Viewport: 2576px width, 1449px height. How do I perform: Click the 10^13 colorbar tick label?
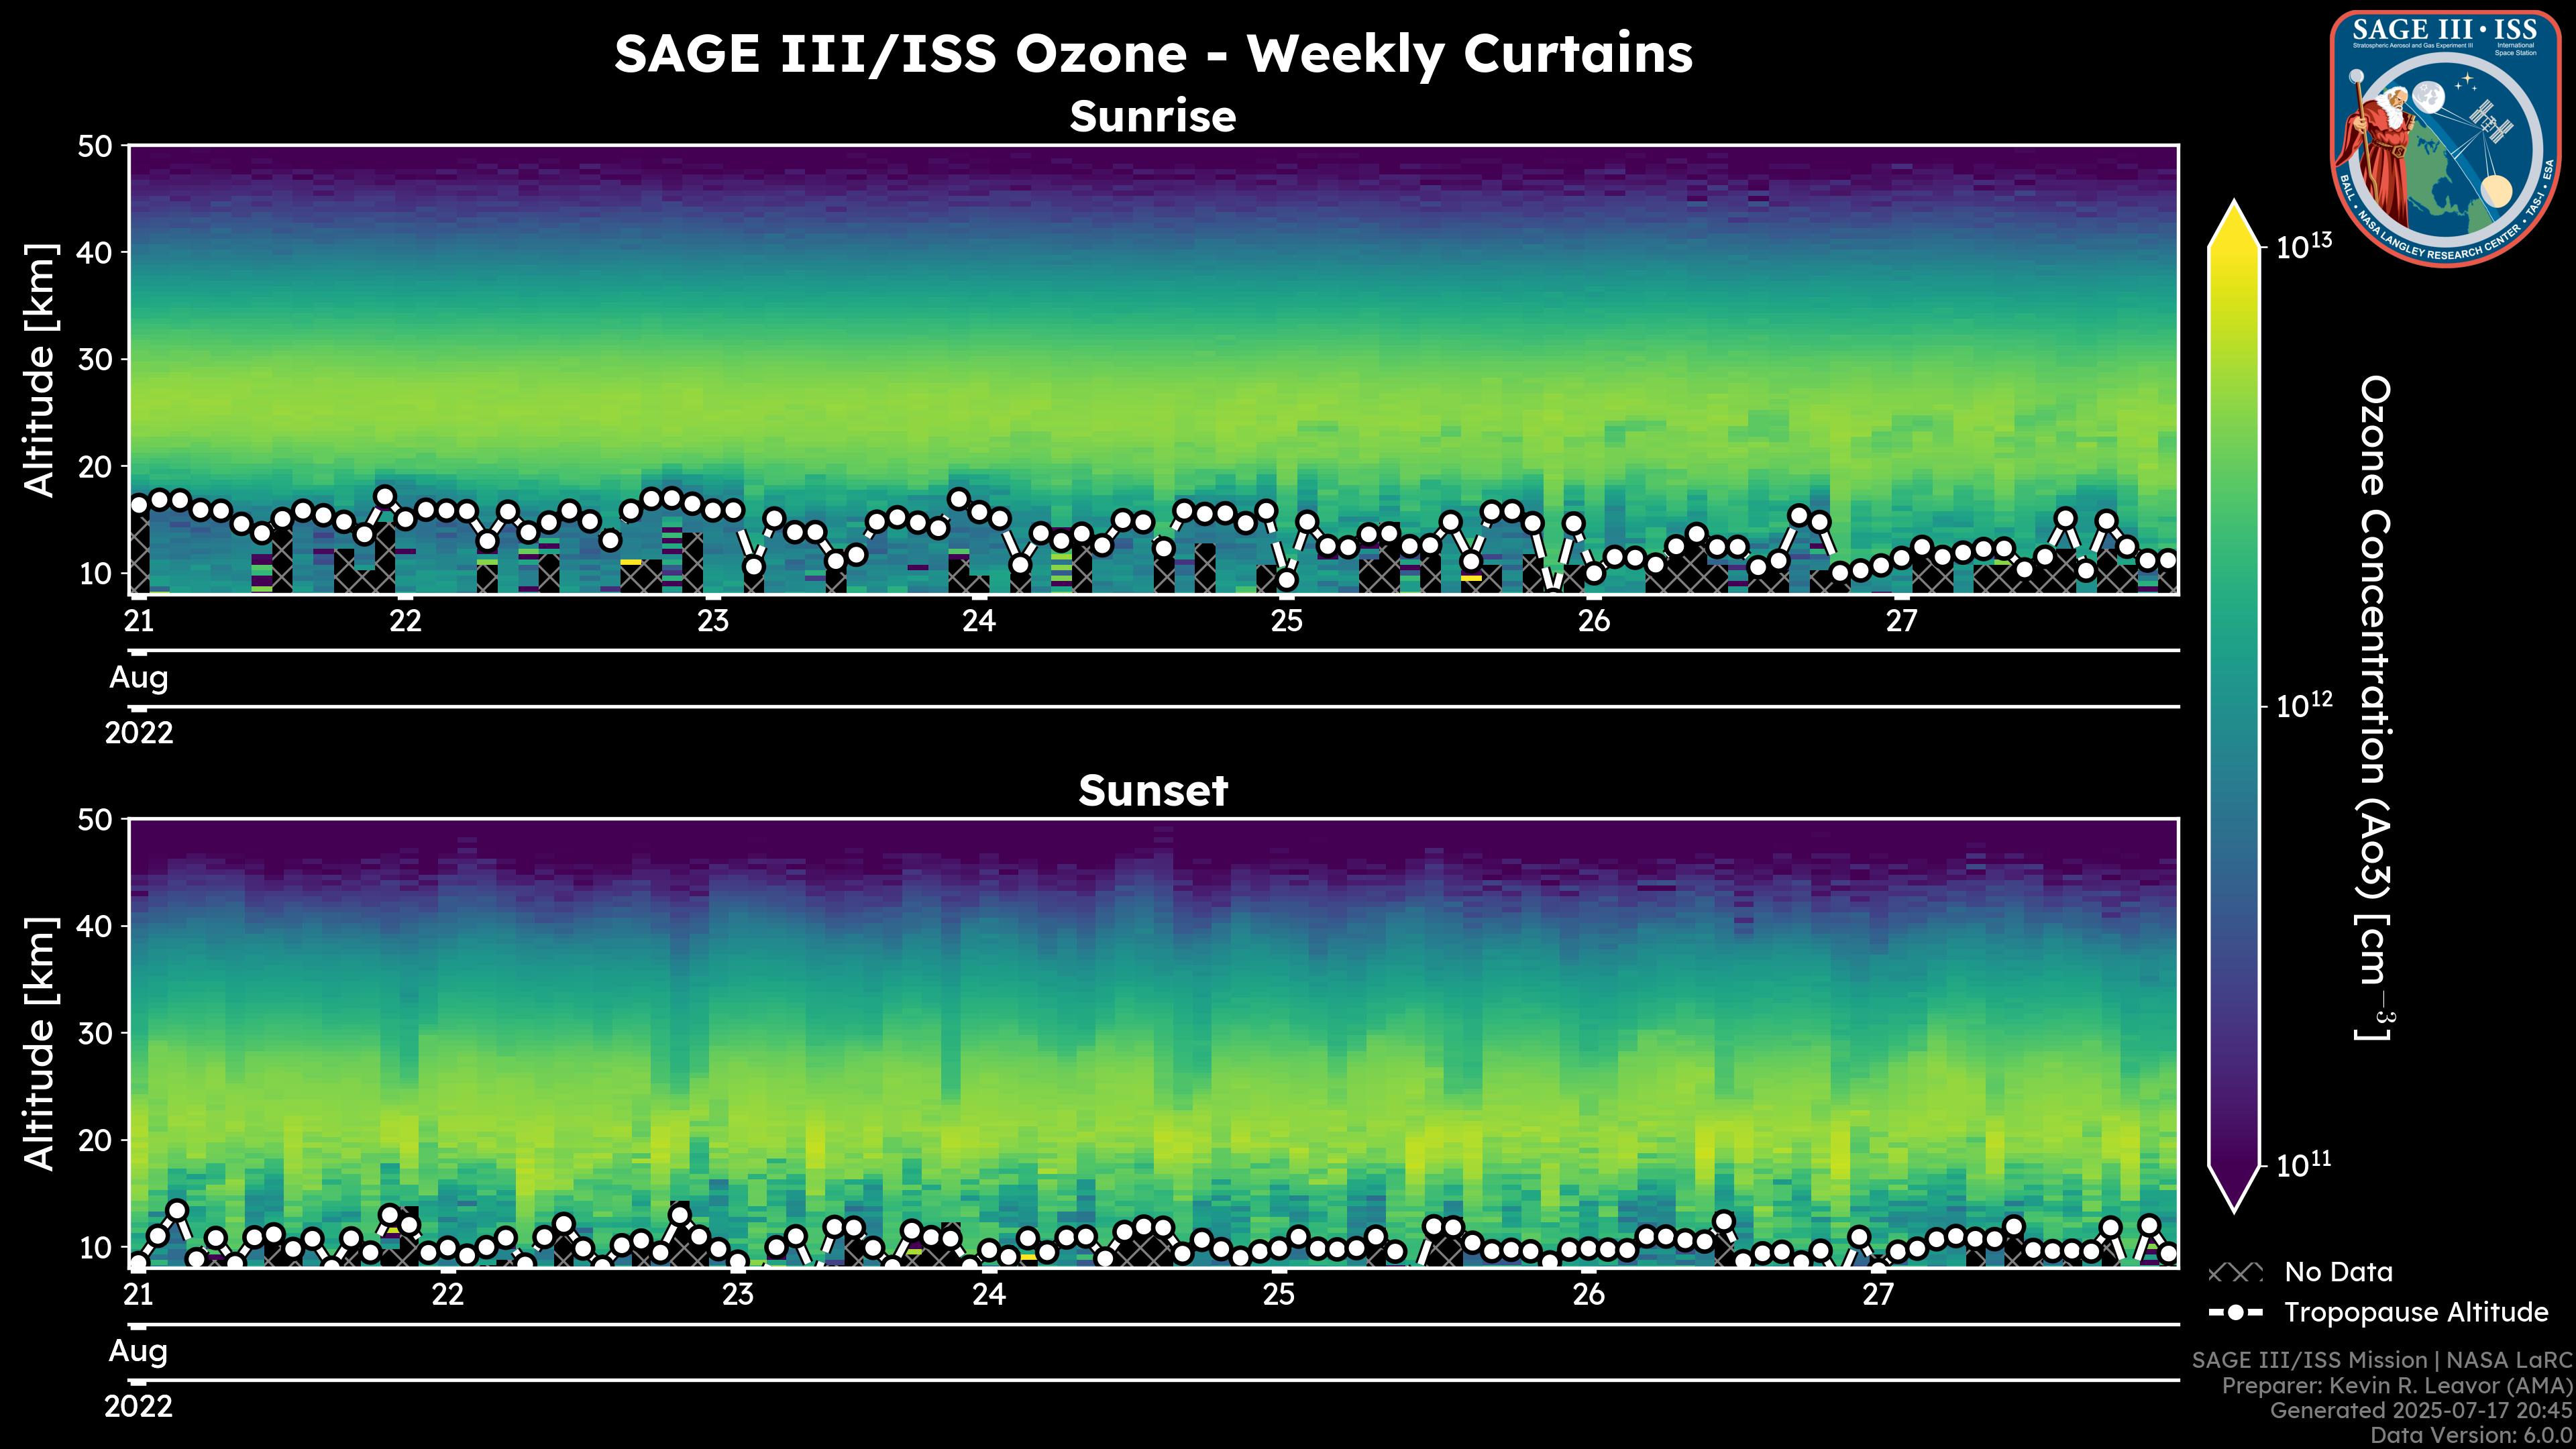[x=2304, y=246]
